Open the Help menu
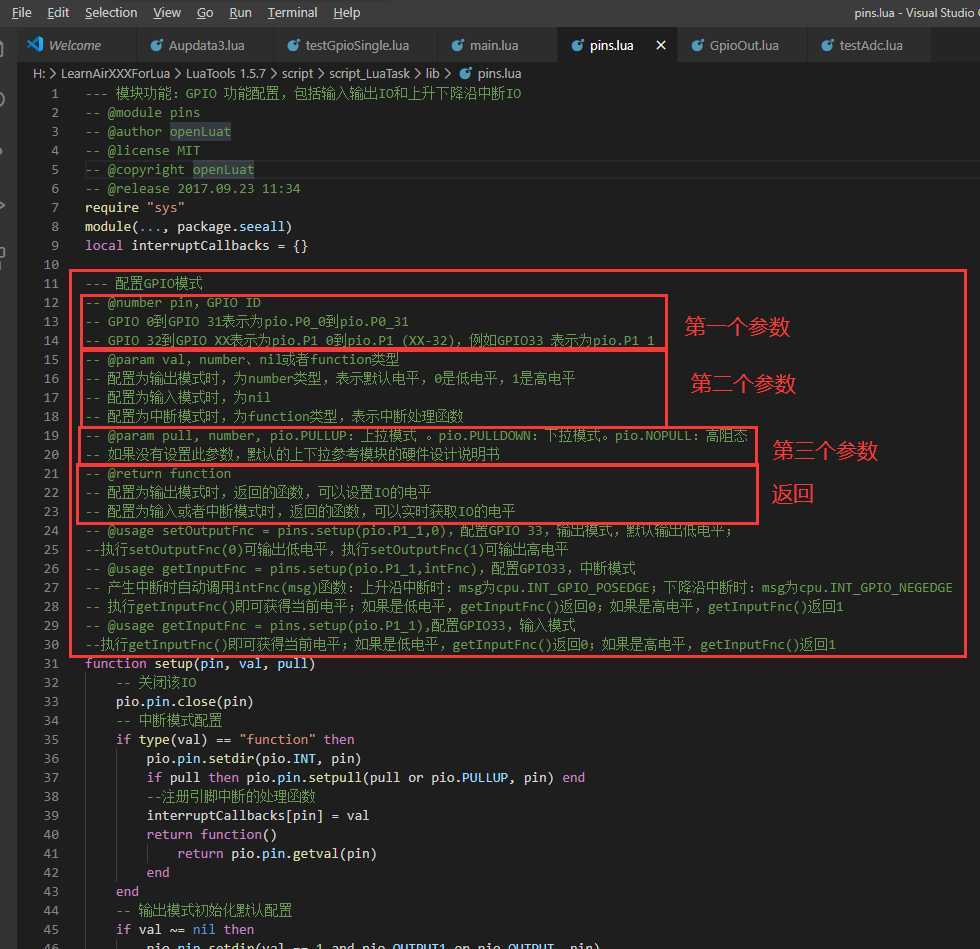This screenshot has height=949, width=980. [x=346, y=13]
